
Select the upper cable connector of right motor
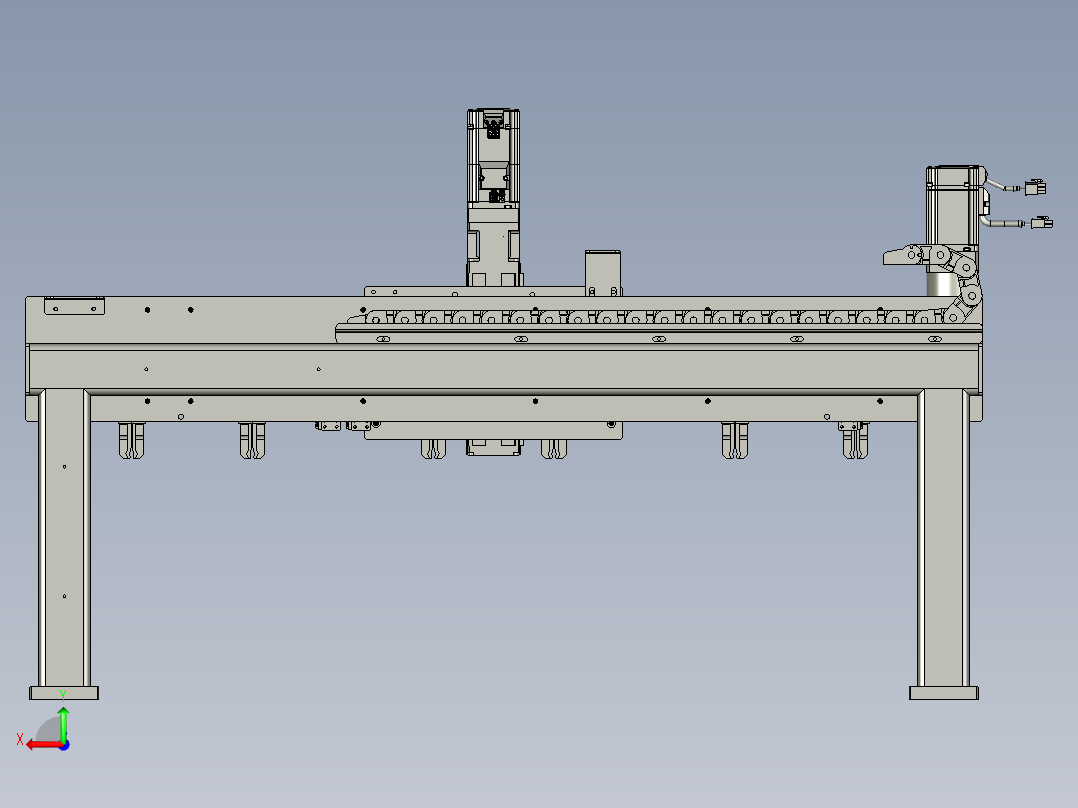[x=1035, y=187]
